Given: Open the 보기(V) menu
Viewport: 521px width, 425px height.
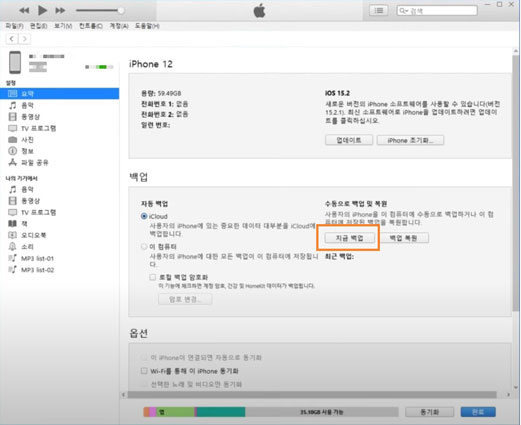Looking at the screenshot, I should click(x=63, y=26).
